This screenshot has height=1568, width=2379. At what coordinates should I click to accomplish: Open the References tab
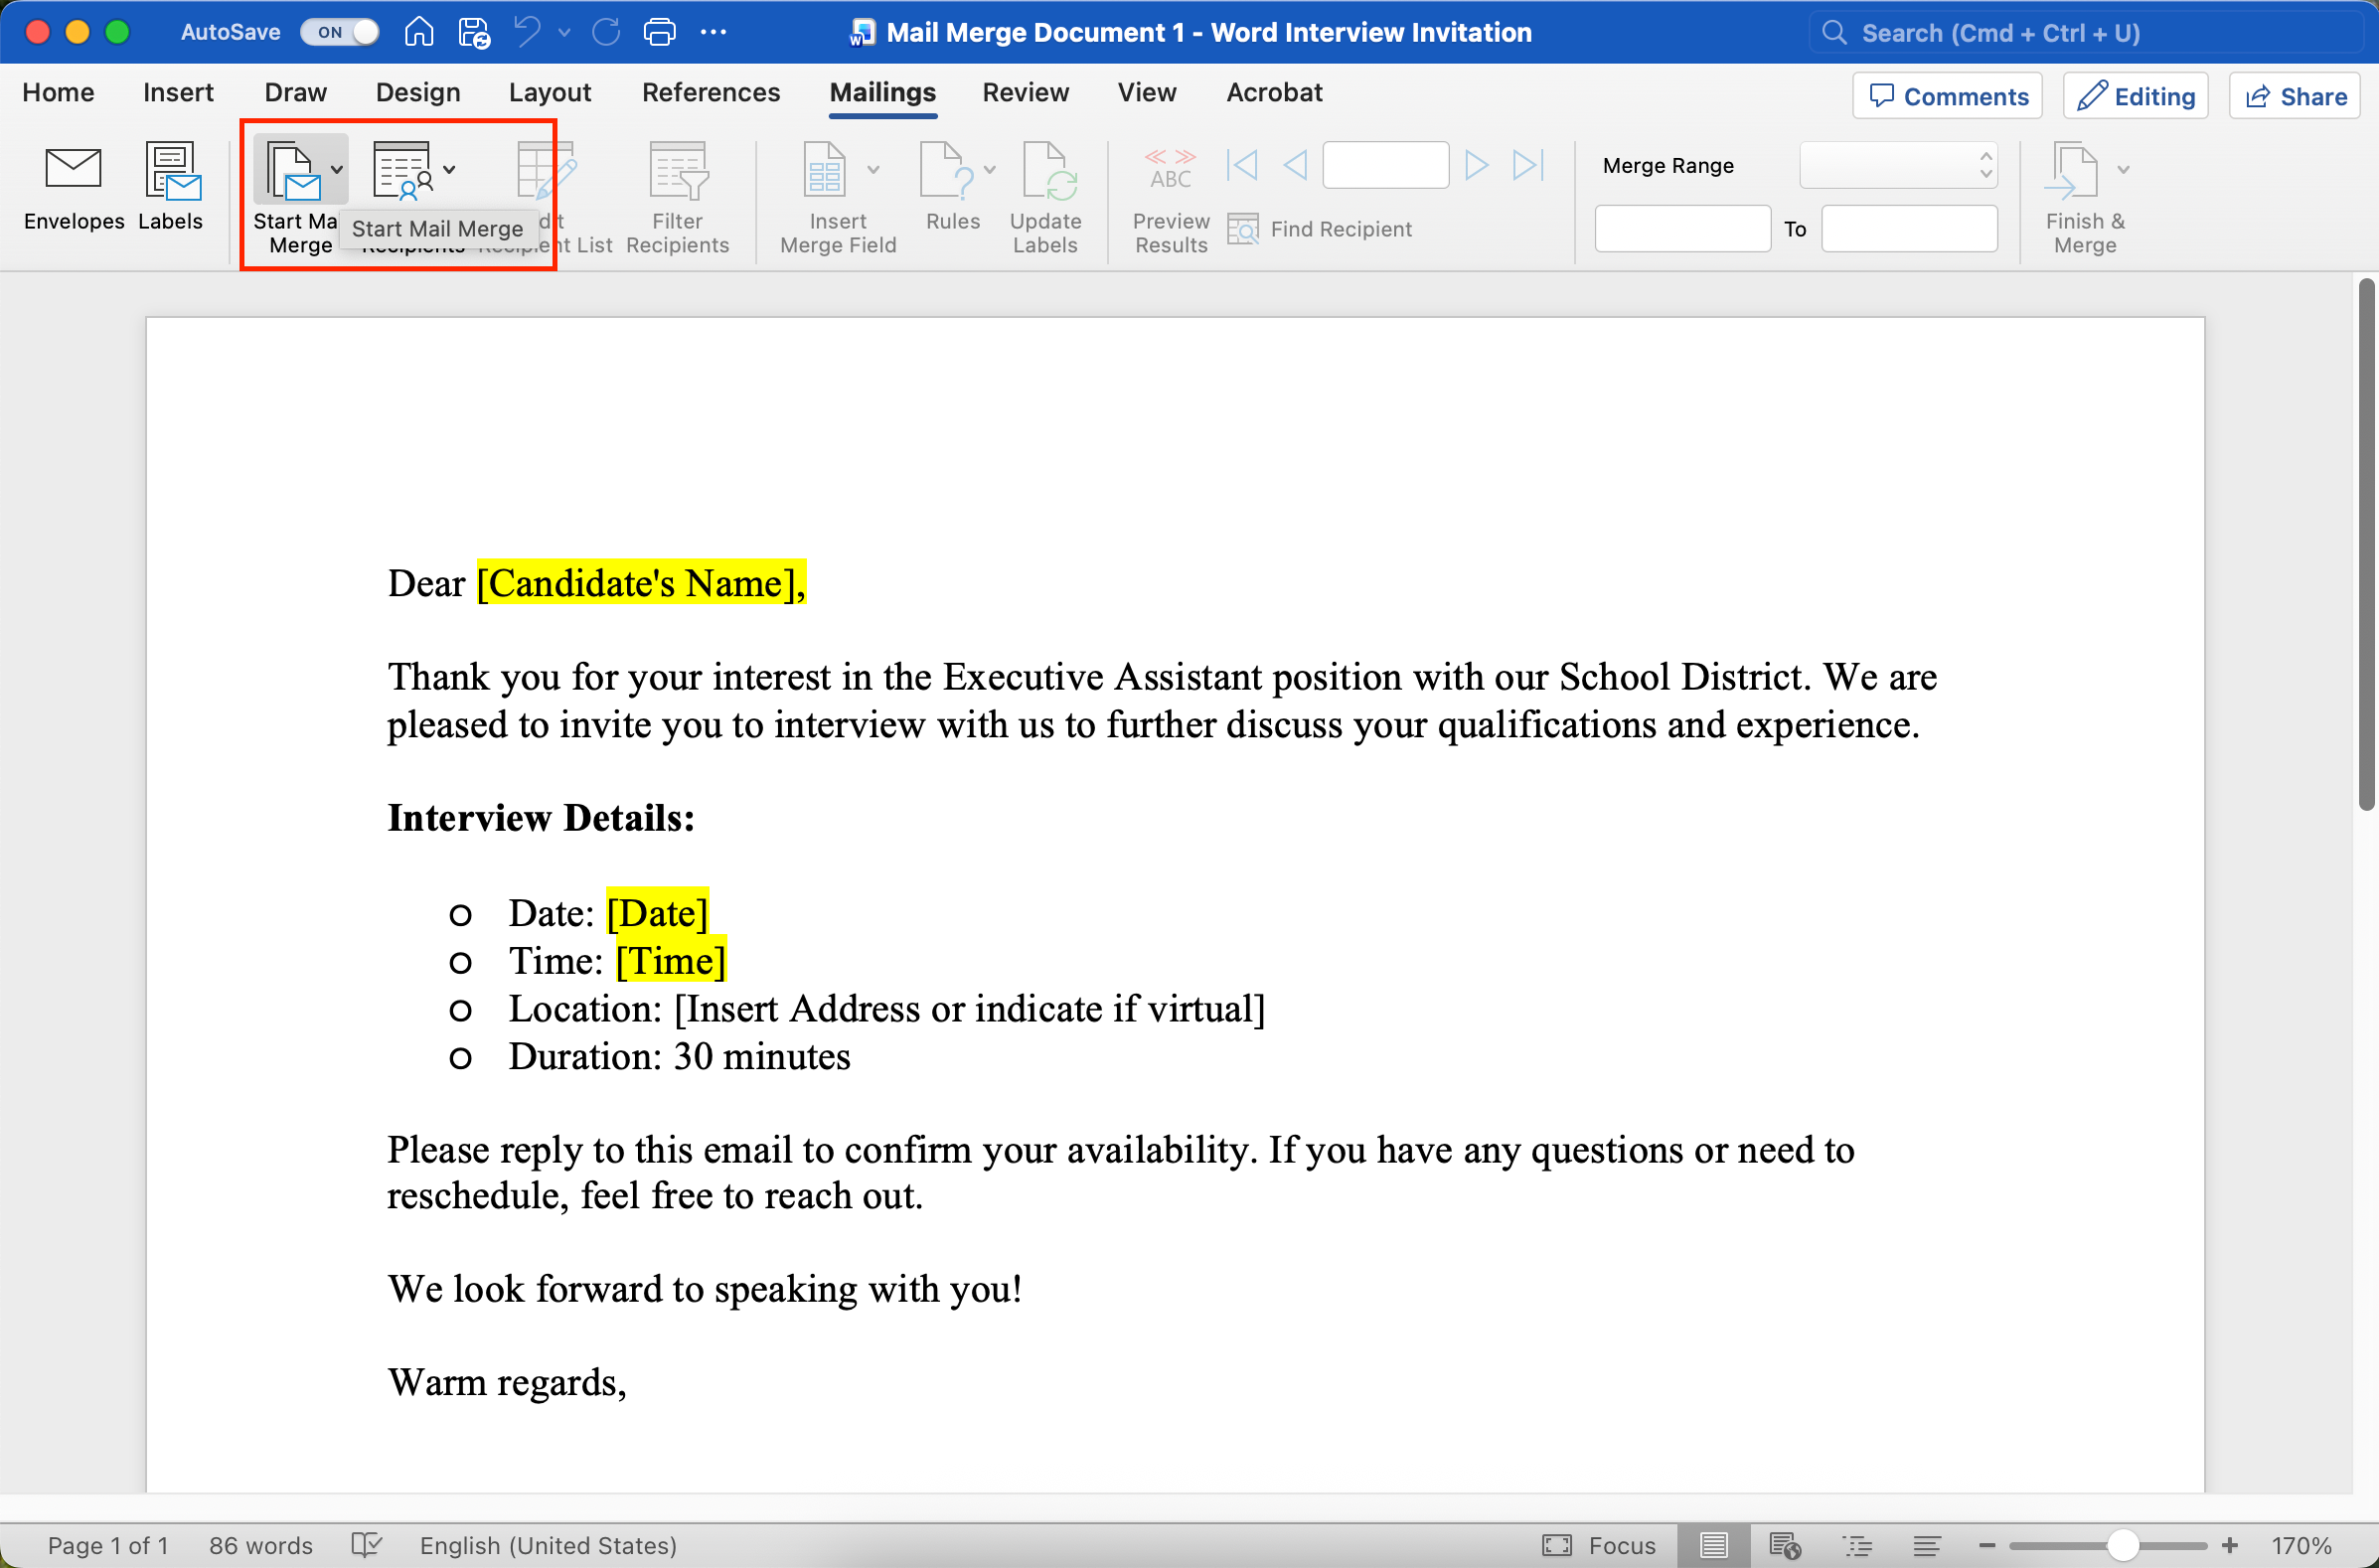coord(710,93)
